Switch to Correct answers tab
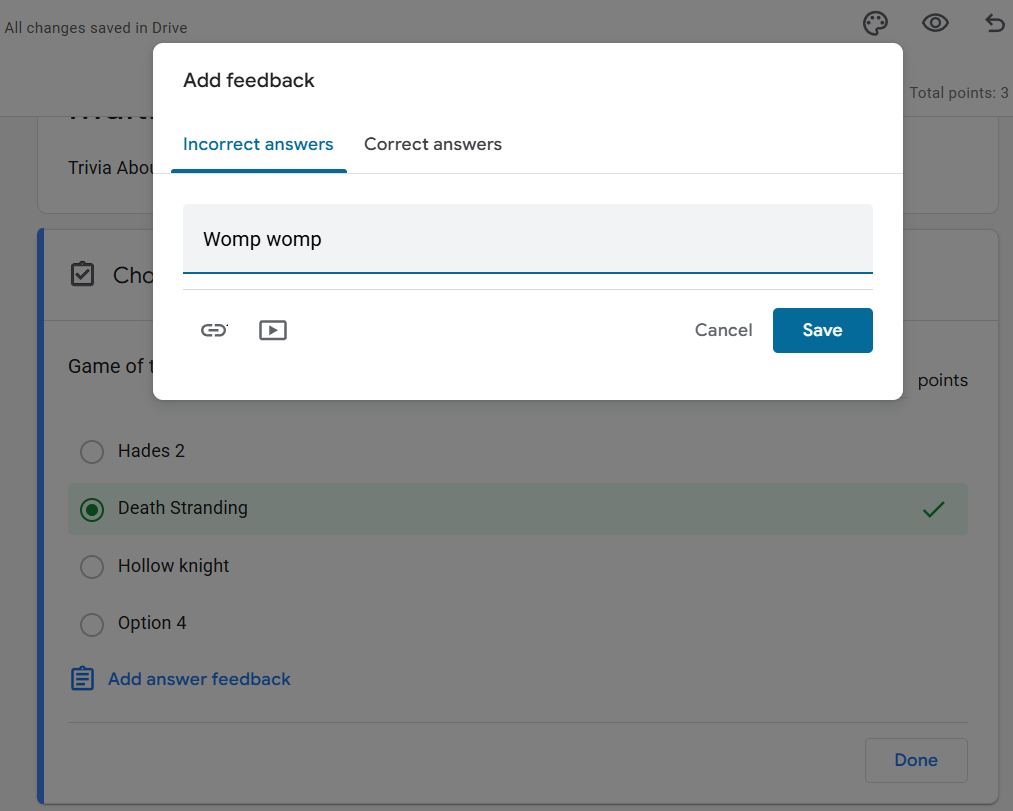The image size is (1013, 811). coord(433,144)
